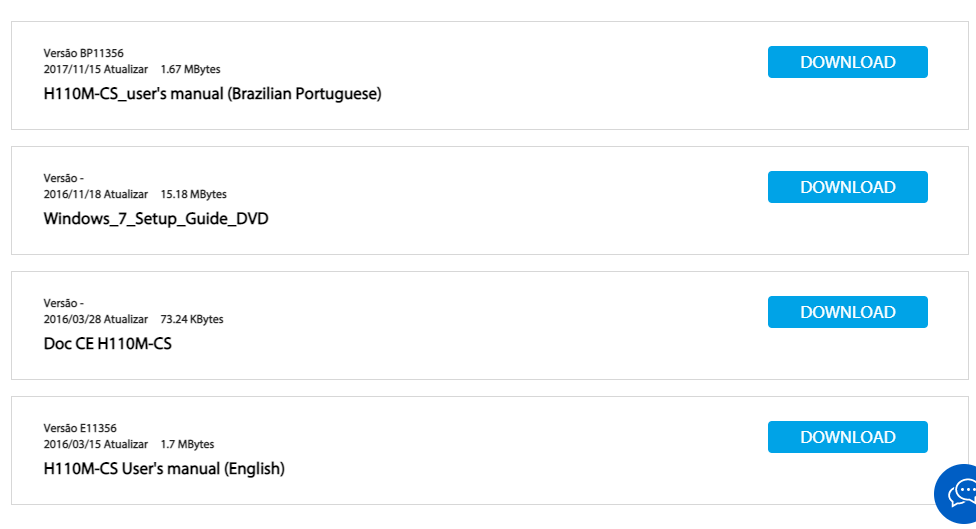Click the 73.24 KBytes file size
This screenshot has height=529, width=976.
click(x=192, y=320)
